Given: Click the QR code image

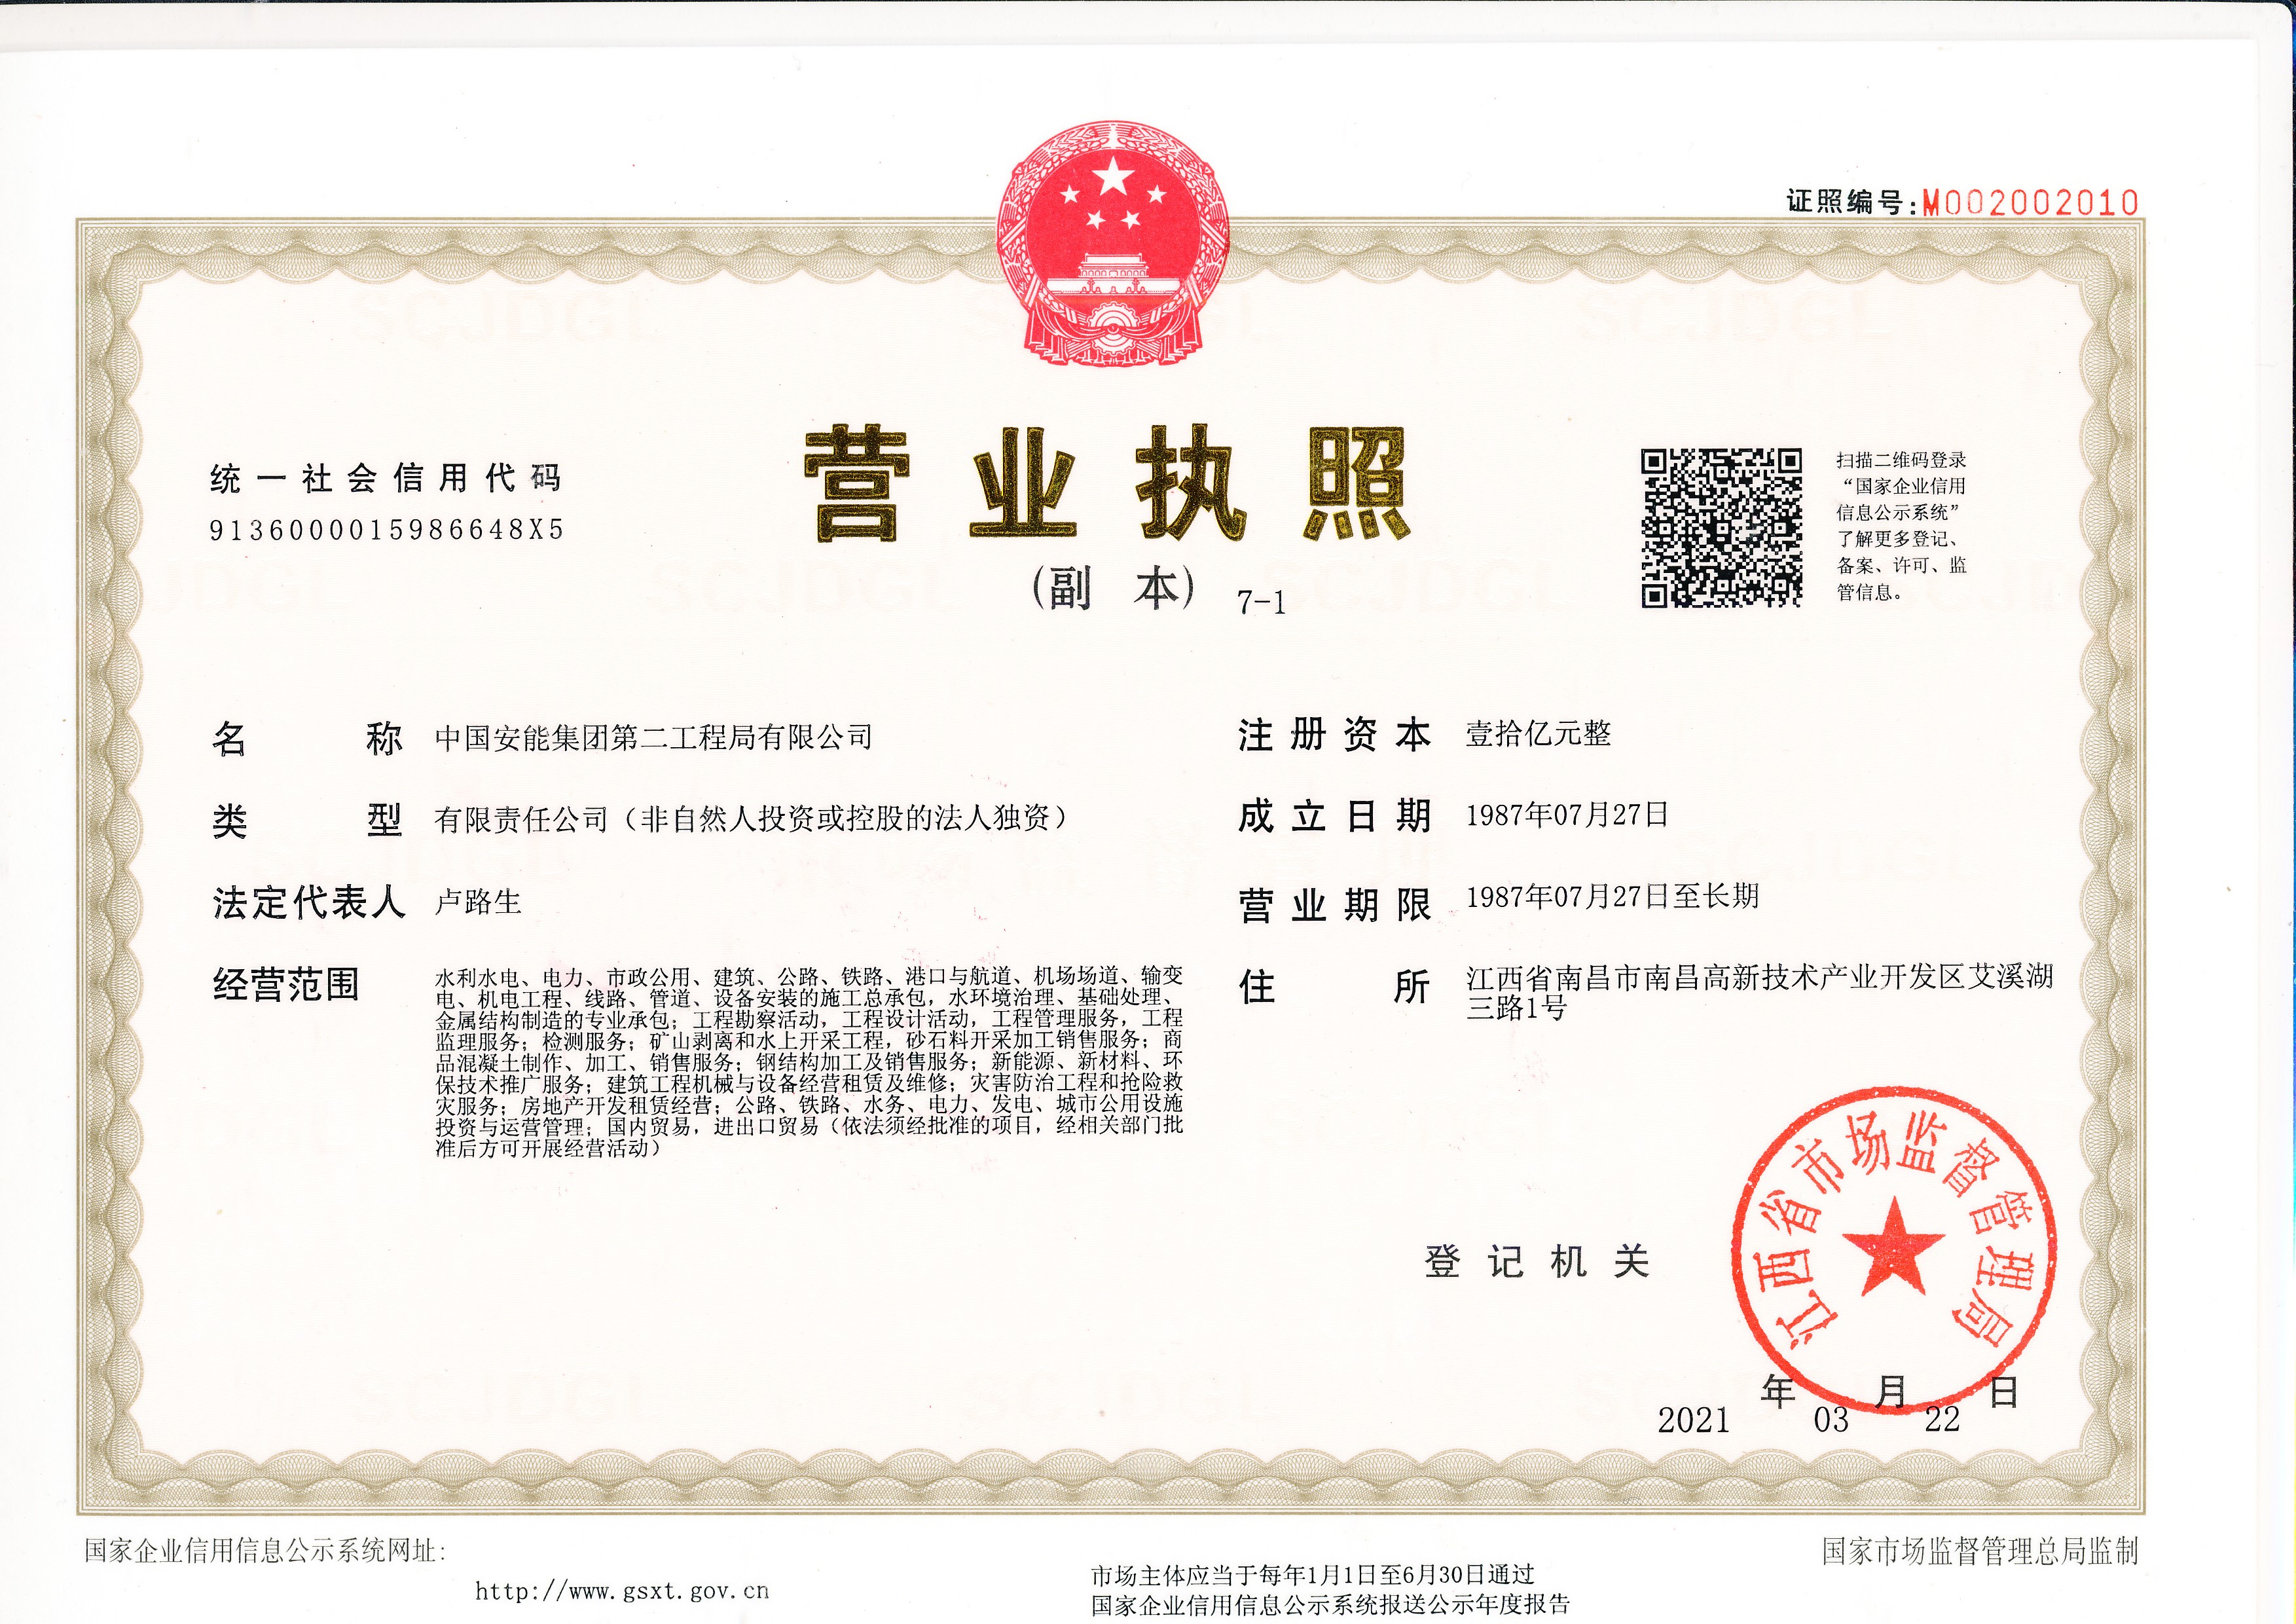Looking at the screenshot, I should (x=1720, y=528).
